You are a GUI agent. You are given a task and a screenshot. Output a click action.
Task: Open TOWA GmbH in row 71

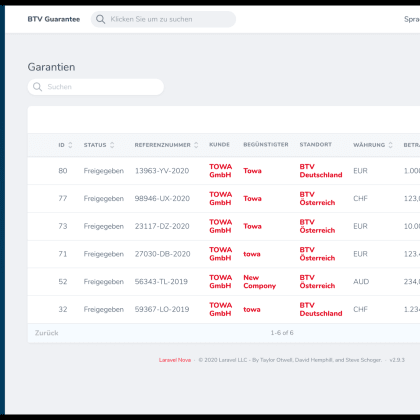pos(220,254)
